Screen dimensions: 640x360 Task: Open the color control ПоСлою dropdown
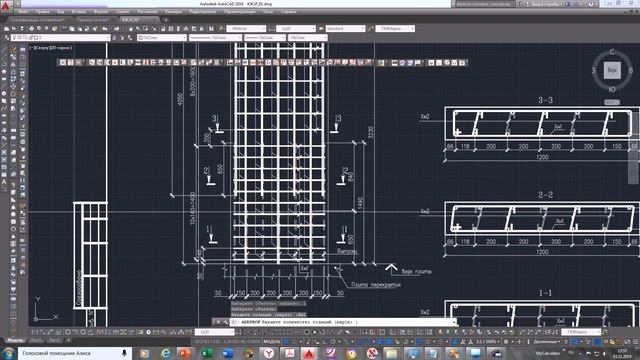click(x=162, y=38)
